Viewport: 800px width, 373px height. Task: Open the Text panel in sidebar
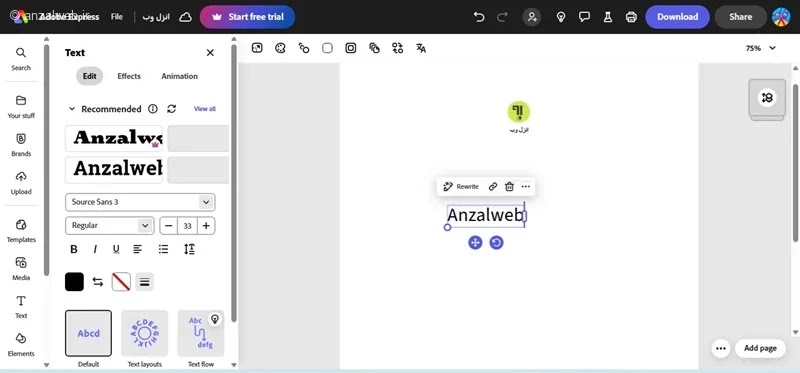click(21, 307)
